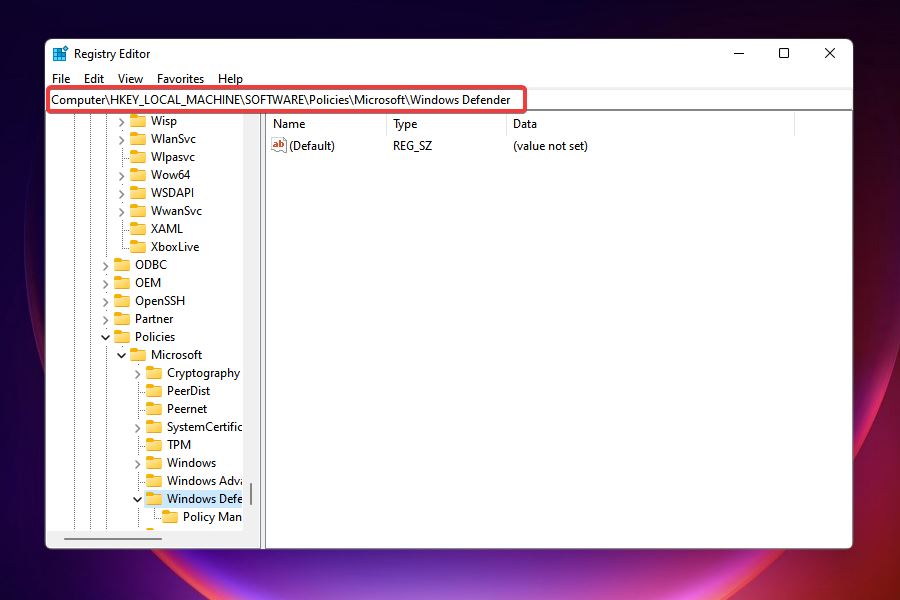The width and height of the screenshot is (900, 600).
Task: Click the ab string value icon beside (Default)
Action: (x=278, y=145)
